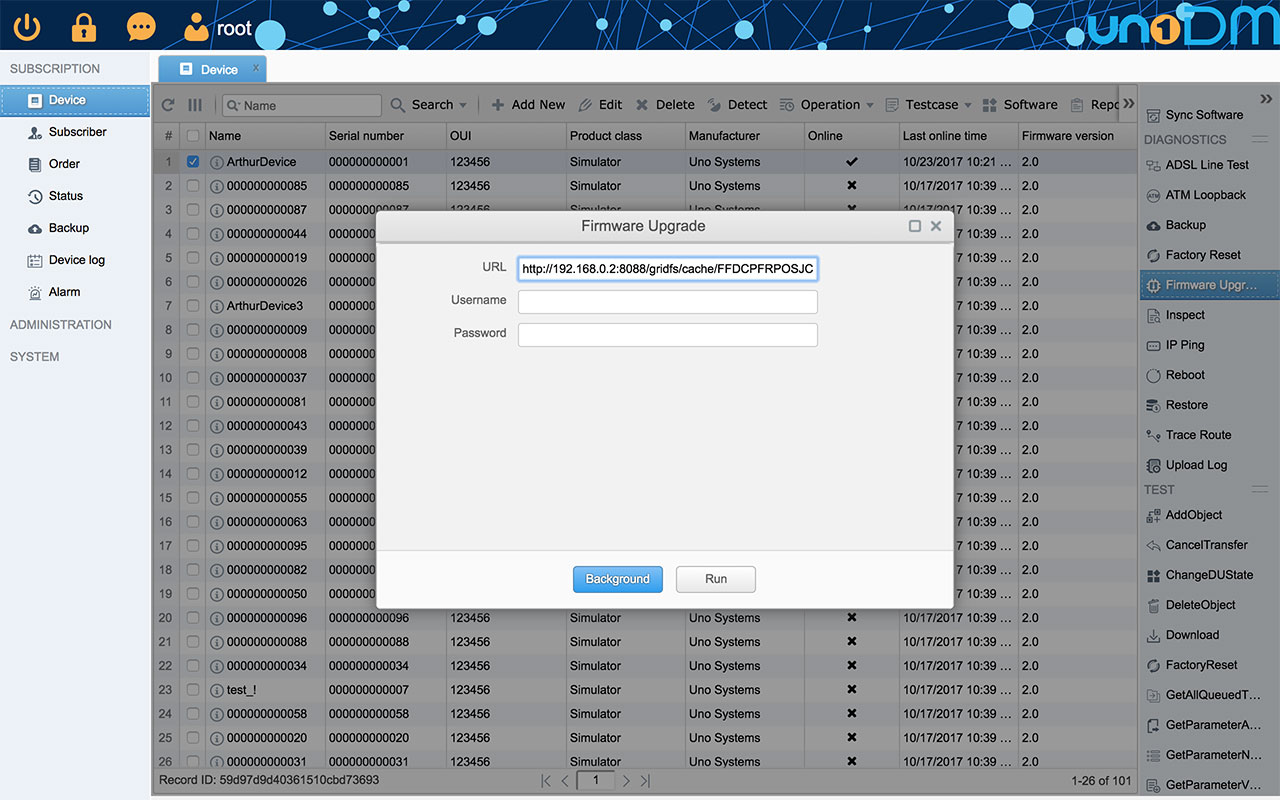The height and width of the screenshot is (800, 1280).
Task: Uncheck the ArthurDevice row checkbox
Action: click(193, 161)
